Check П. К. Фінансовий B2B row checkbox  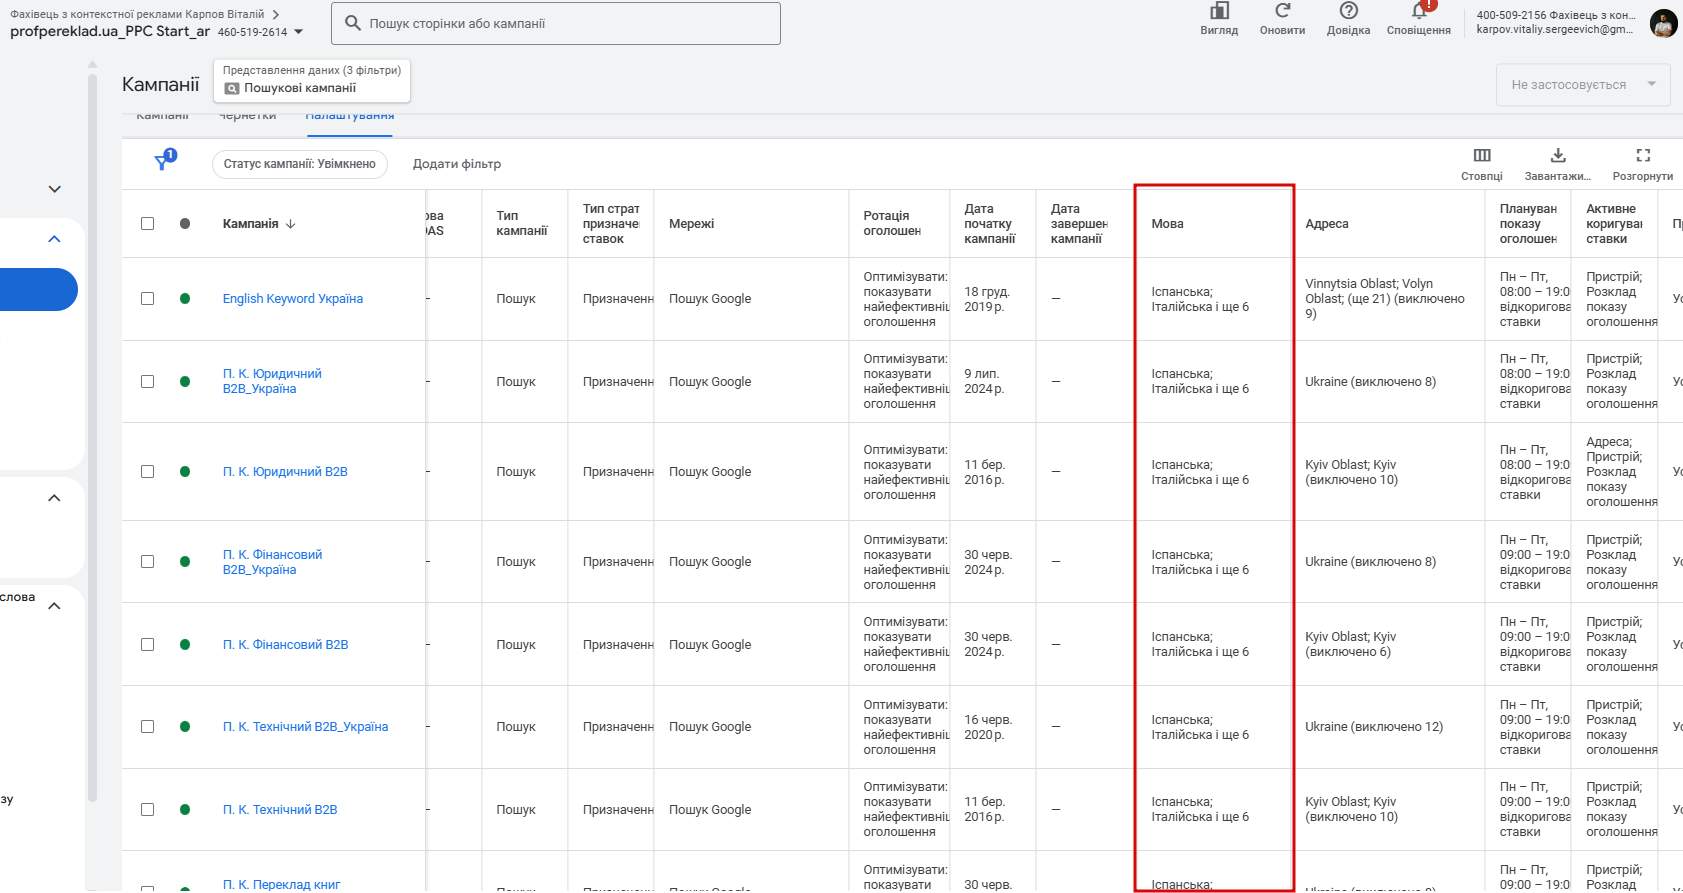coord(148,644)
